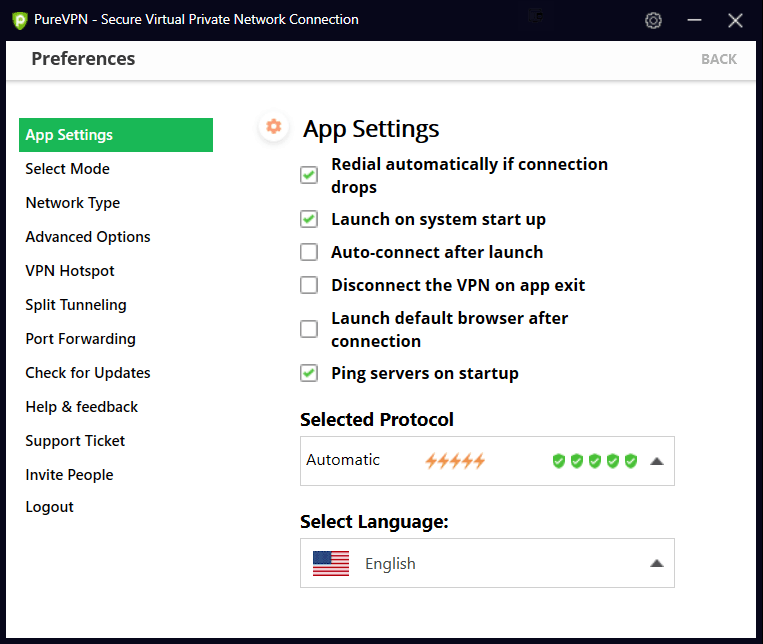Expand the Selected Protocol dropdown arrow
The width and height of the screenshot is (763, 644).
pos(656,461)
